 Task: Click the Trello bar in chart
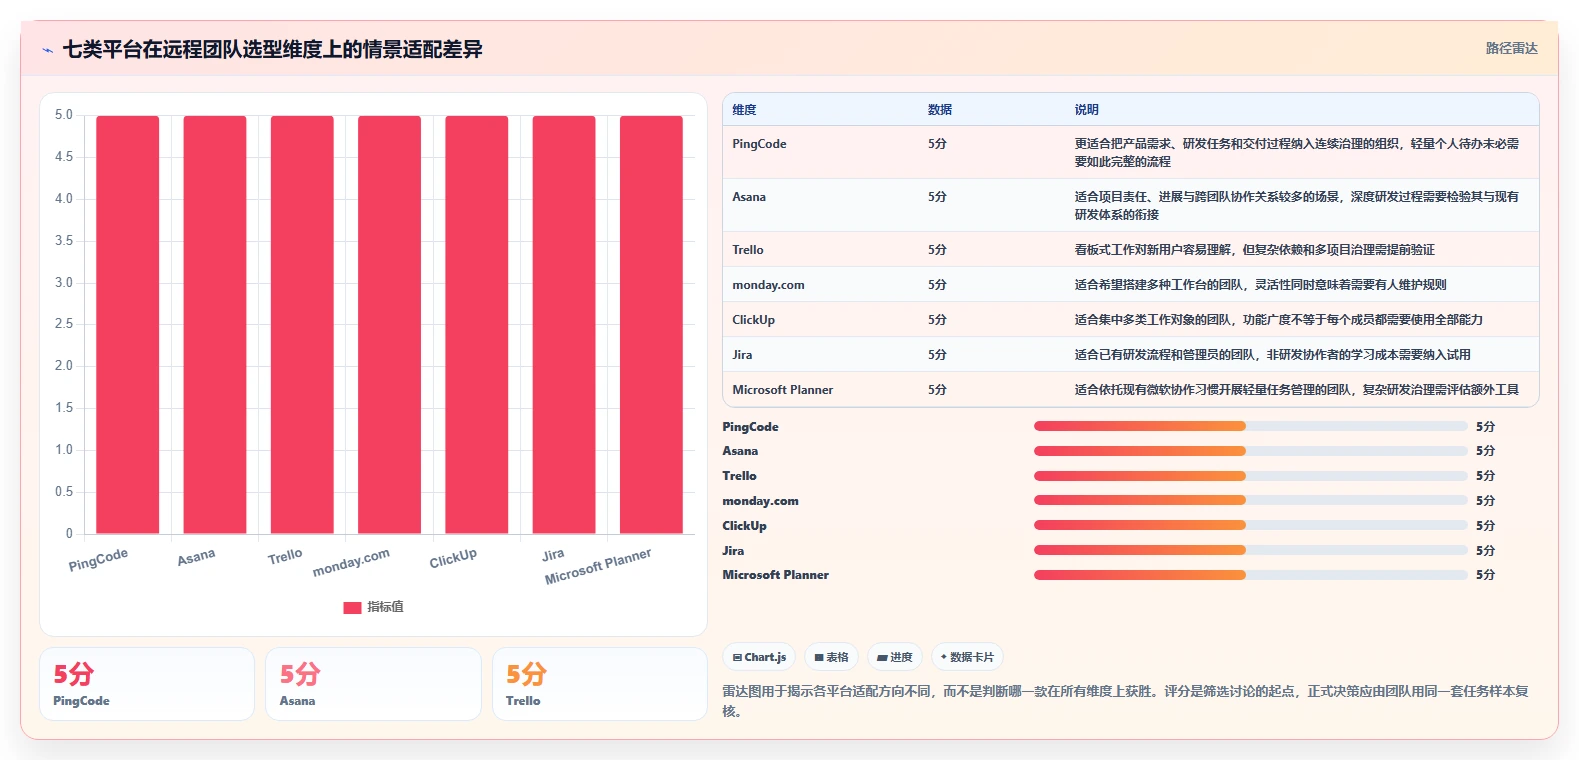click(x=302, y=325)
